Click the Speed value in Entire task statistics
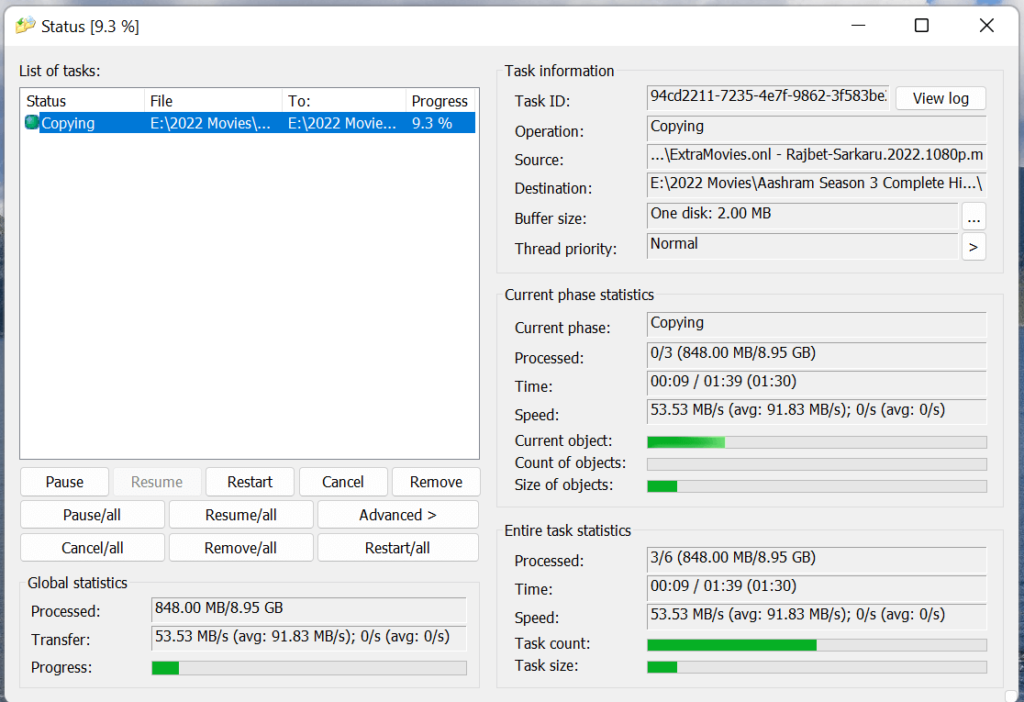Viewport: 1024px width, 702px height. 816,616
